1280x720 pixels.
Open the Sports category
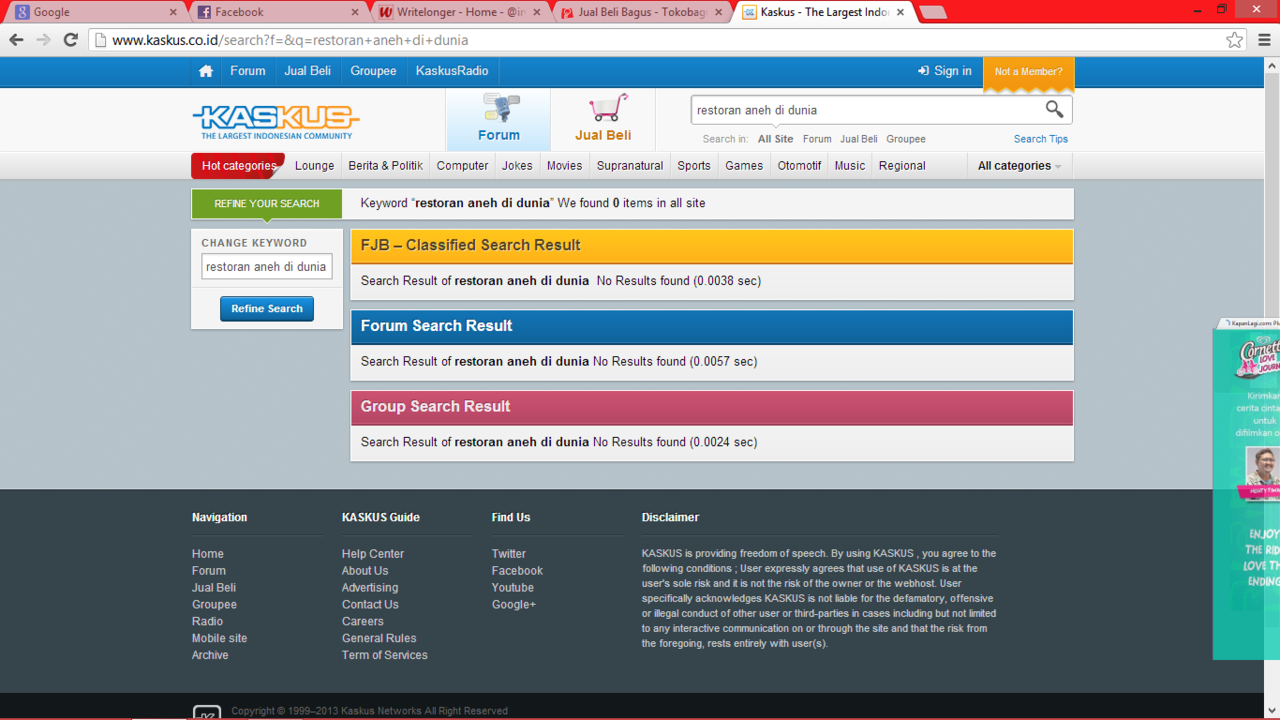point(693,166)
